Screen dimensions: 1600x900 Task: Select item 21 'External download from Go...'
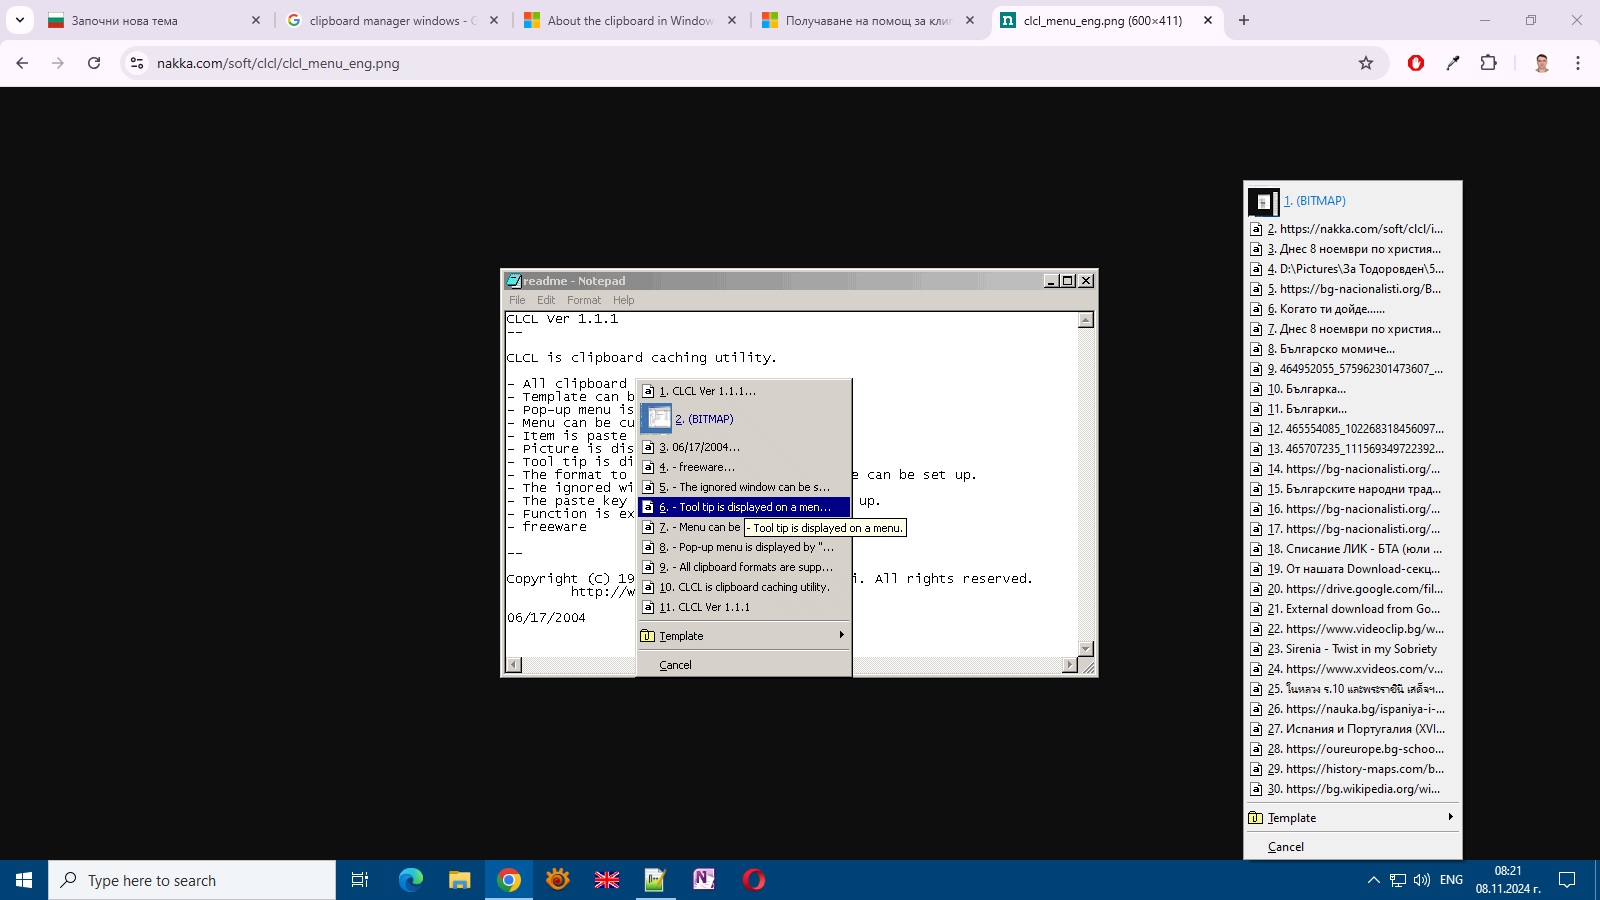click(x=1353, y=609)
